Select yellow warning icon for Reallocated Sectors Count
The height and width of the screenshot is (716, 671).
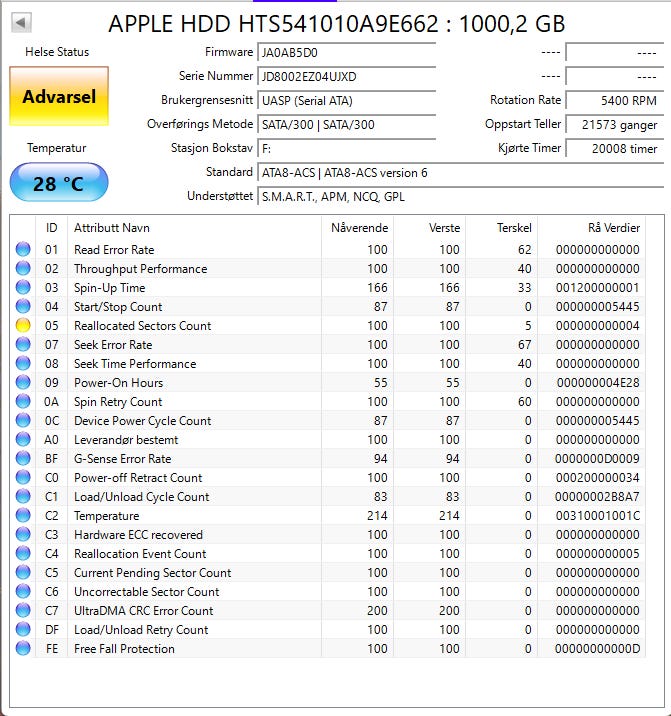pos(23,325)
